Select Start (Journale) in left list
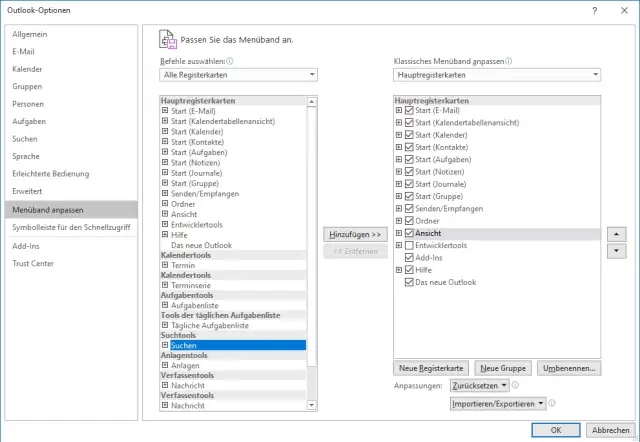The image size is (640, 442). pyautogui.click(x=196, y=173)
